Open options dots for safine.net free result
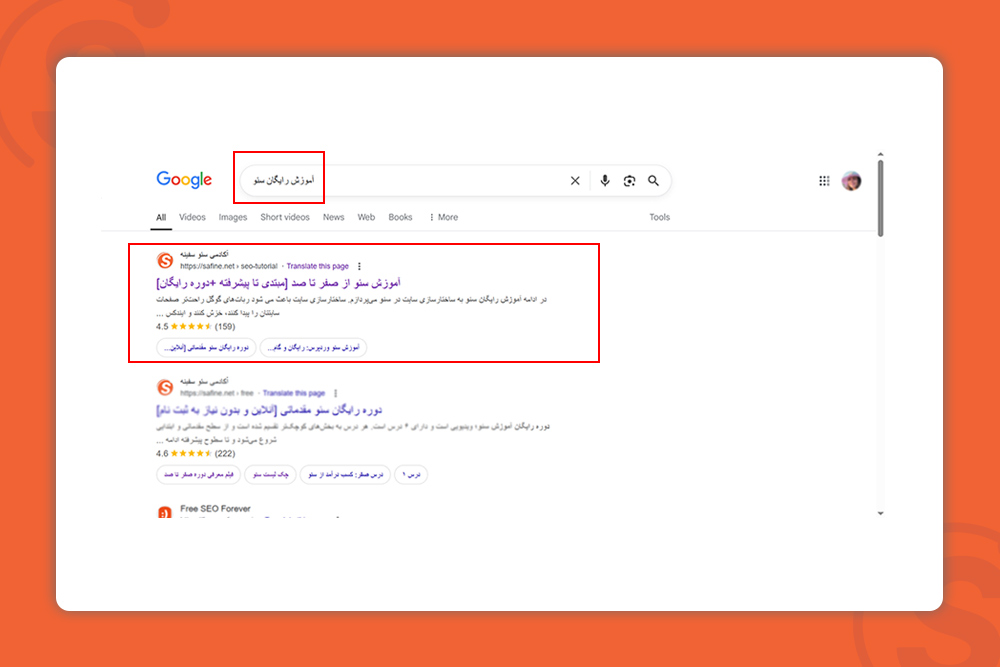1000x667 pixels. (x=335, y=393)
